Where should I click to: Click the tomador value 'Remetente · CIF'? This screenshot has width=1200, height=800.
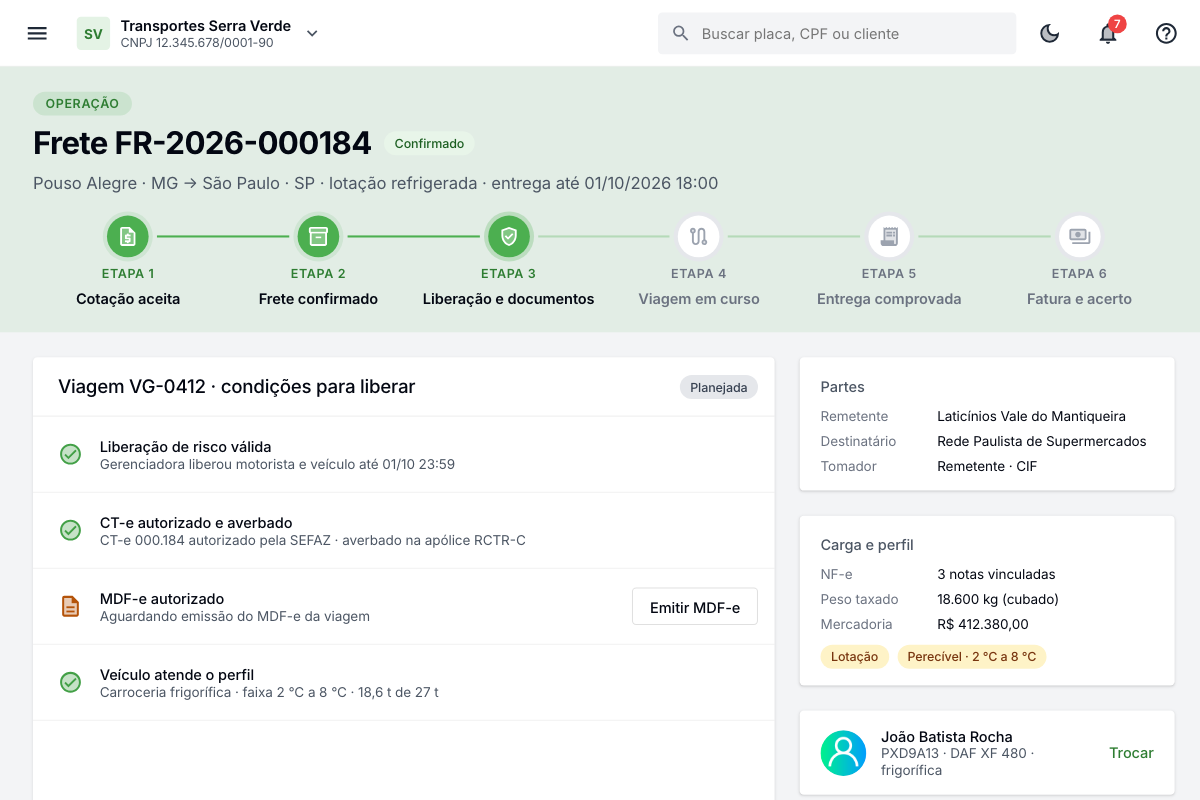point(987,466)
